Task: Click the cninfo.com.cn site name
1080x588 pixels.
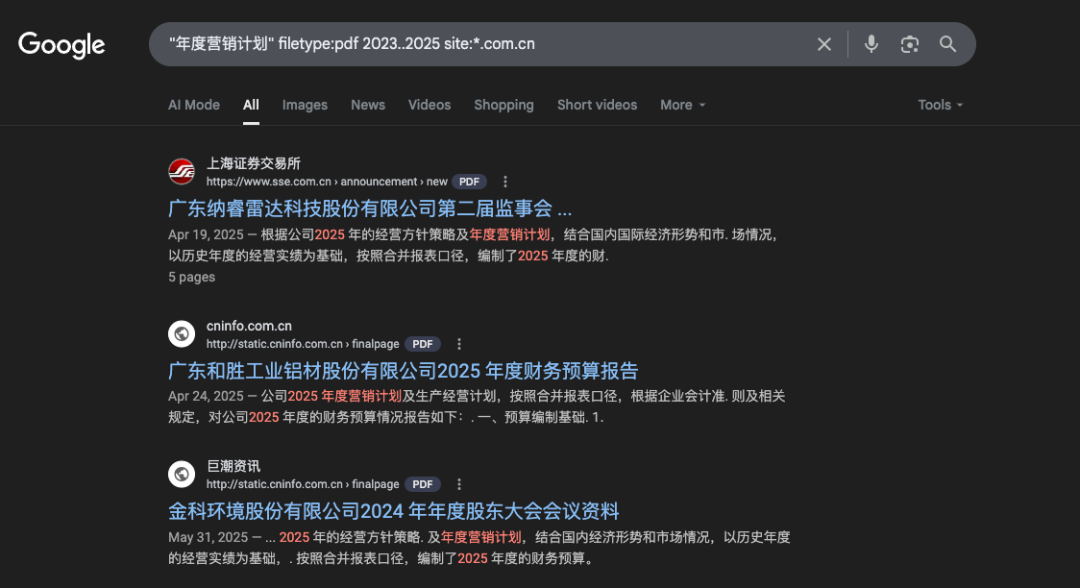Action: pos(249,326)
